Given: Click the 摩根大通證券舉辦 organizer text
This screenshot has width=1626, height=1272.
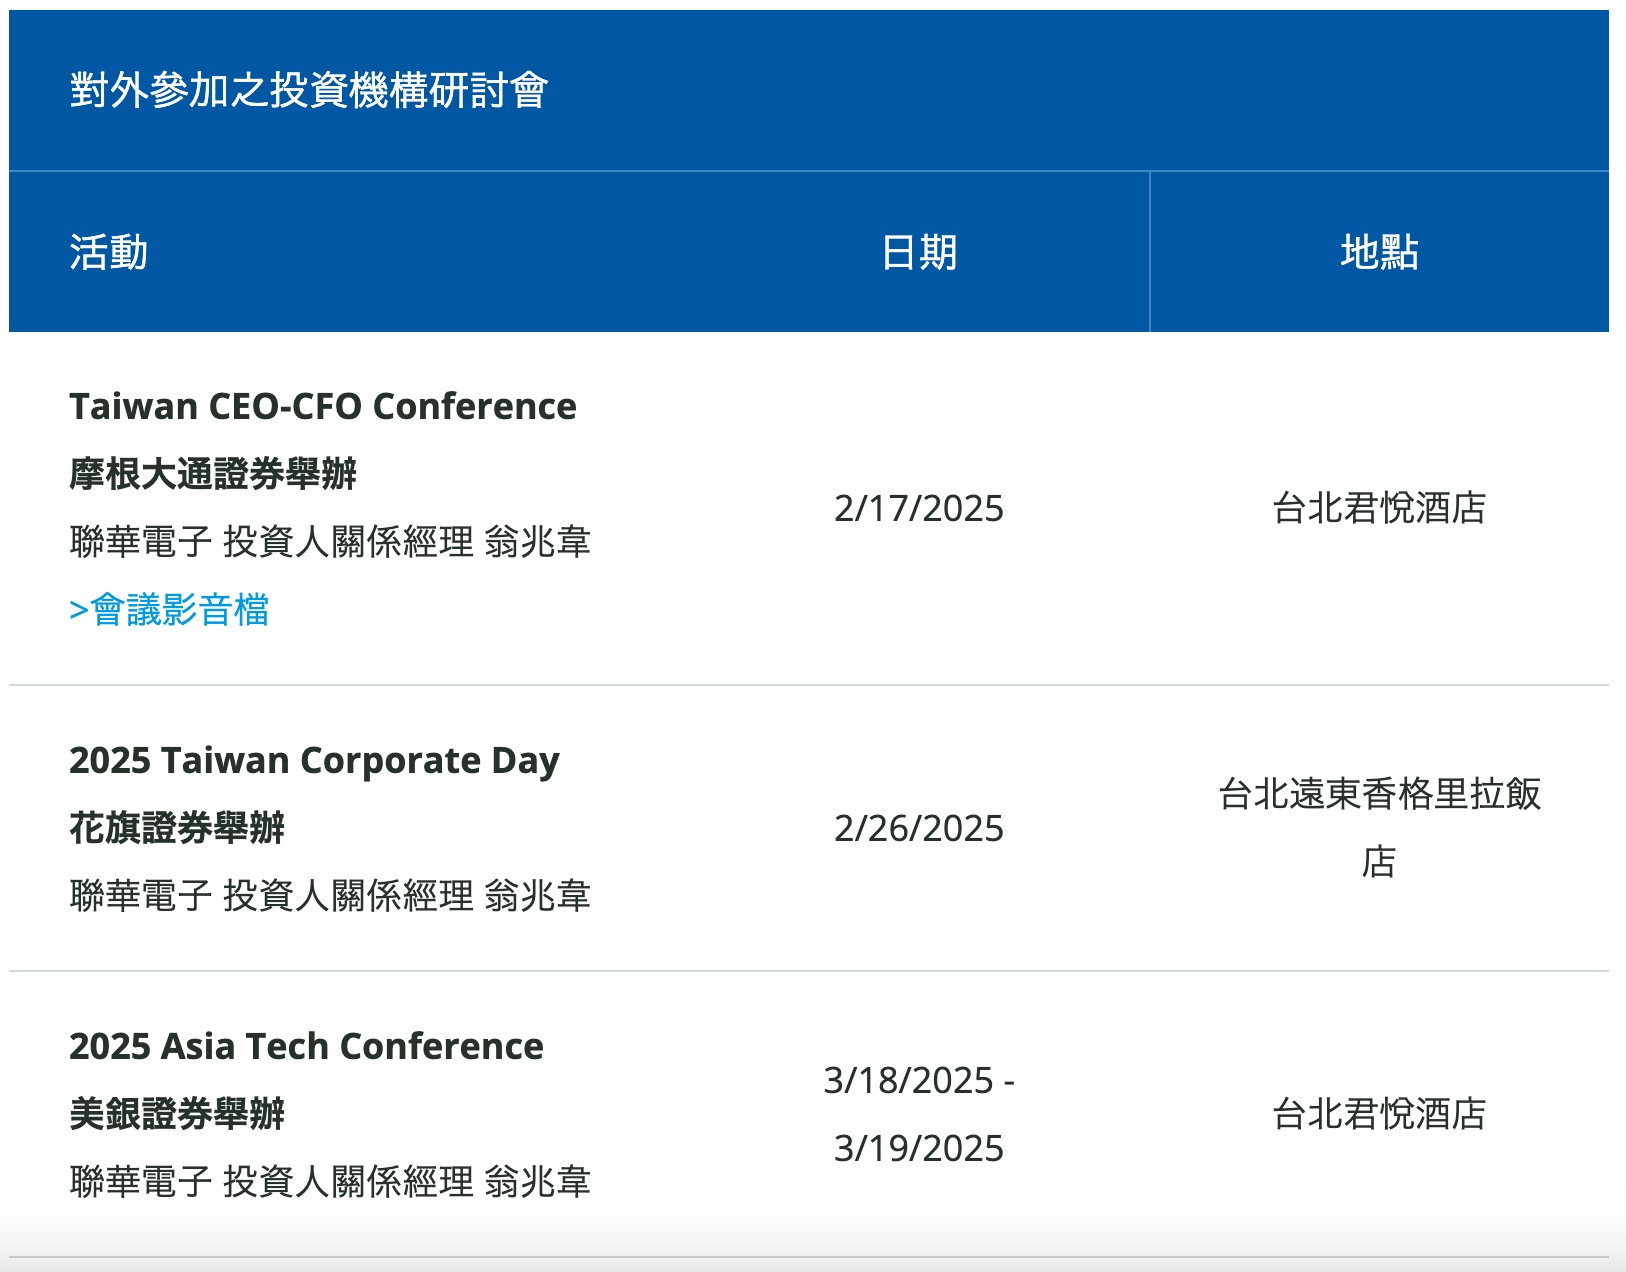Looking at the screenshot, I should point(213,474).
